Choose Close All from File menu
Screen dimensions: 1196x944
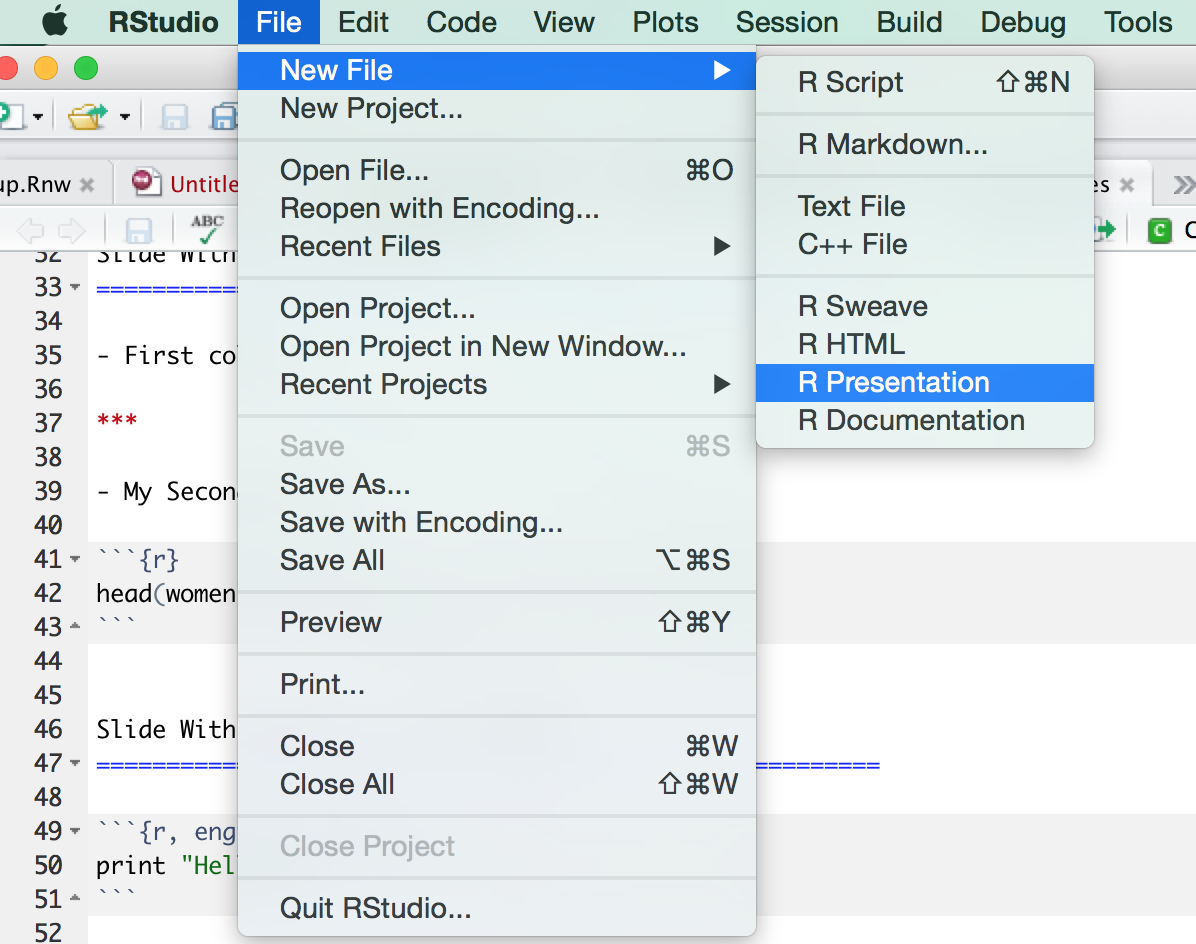pos(497,784)
